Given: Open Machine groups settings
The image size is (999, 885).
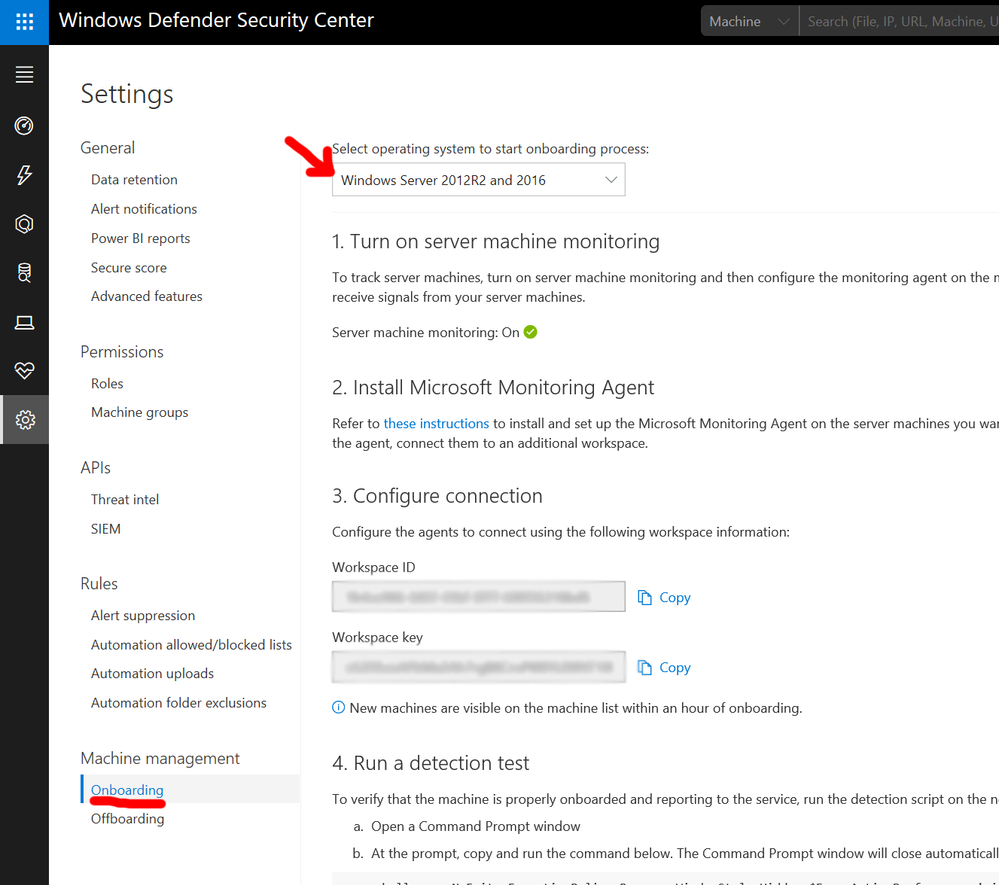Looking at the screenshot, I should pyautogui.click(x=140, y=412).
